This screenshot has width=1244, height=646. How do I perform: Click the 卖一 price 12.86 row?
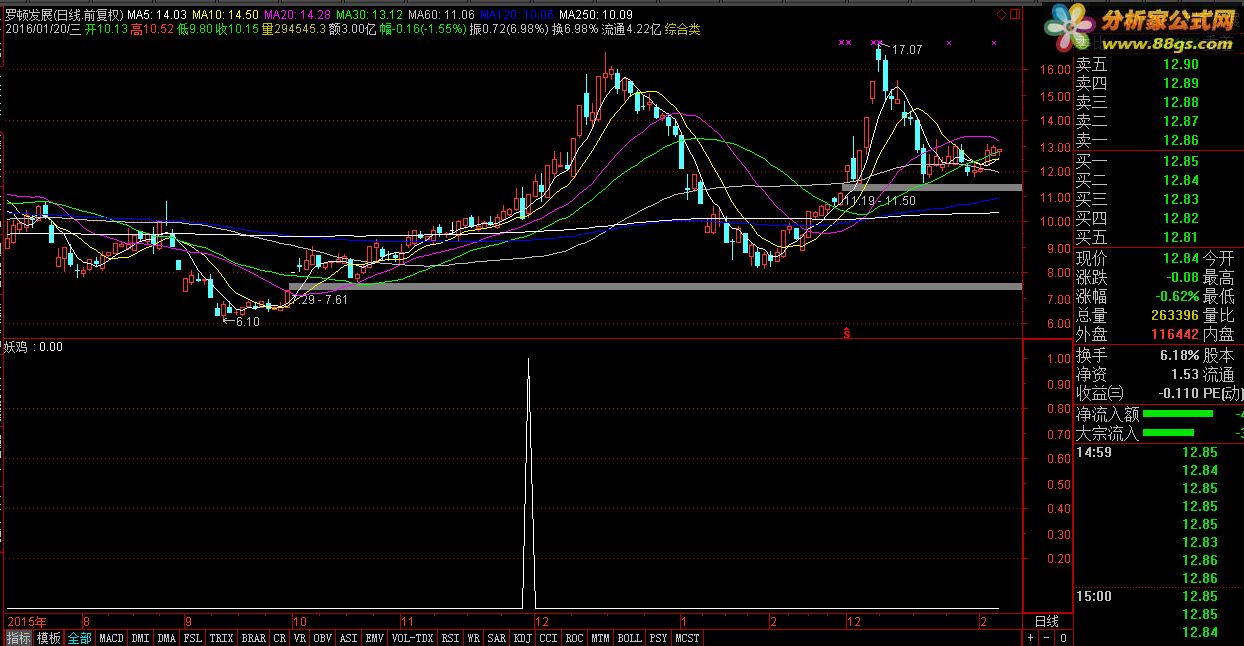pos(1158,141)
